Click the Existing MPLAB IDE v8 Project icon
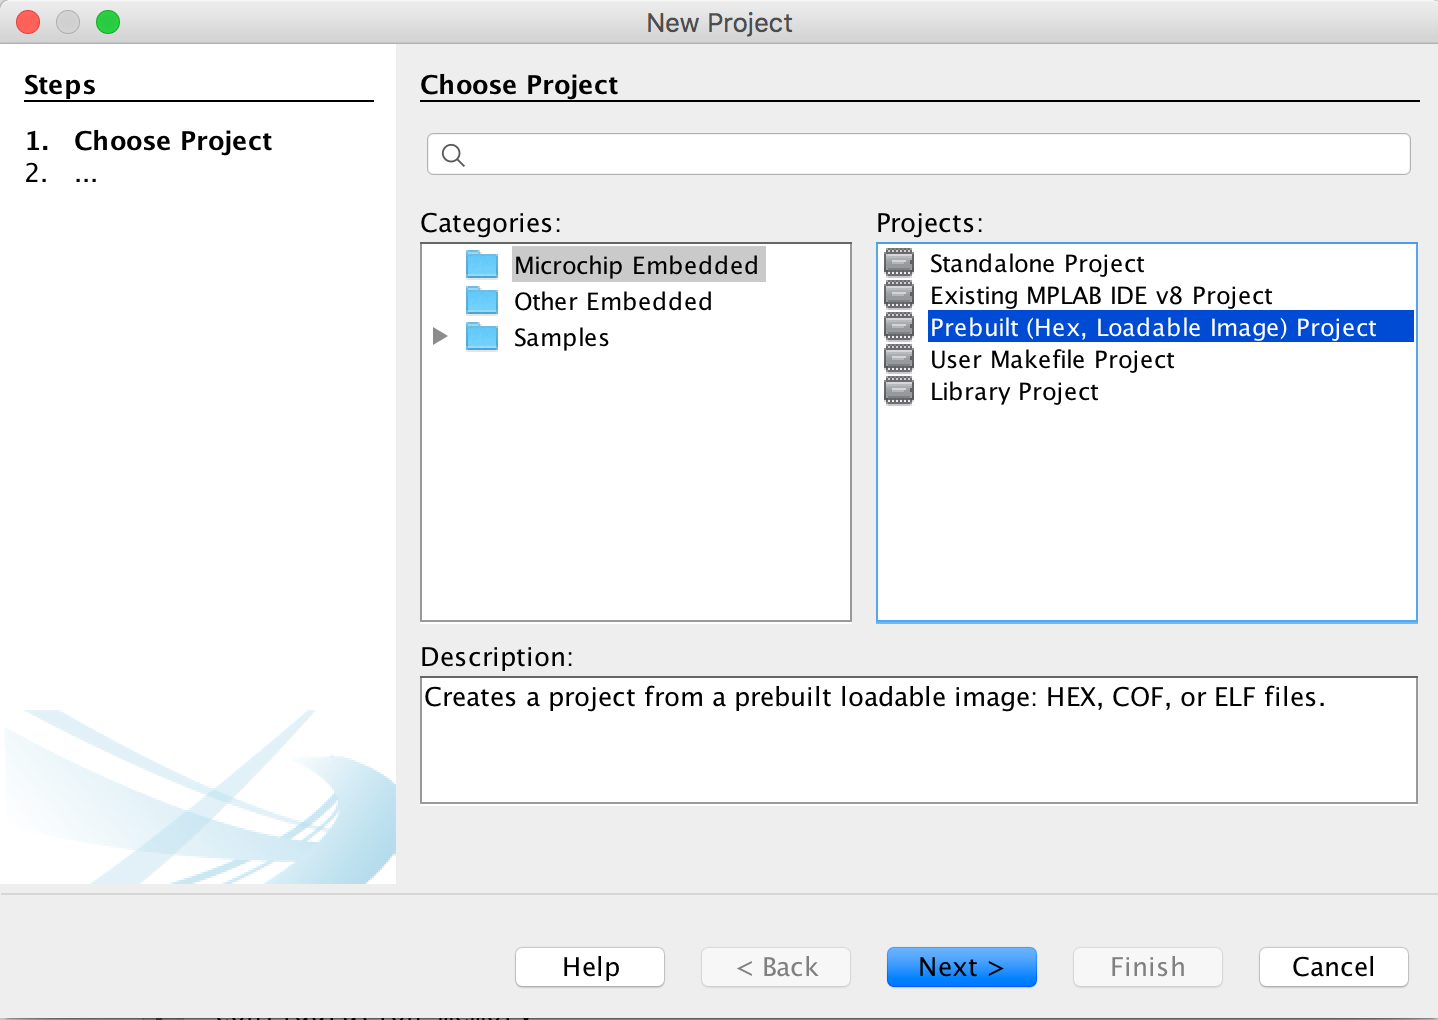This screenshot has width=1438, height=1020. click(898, 294)
